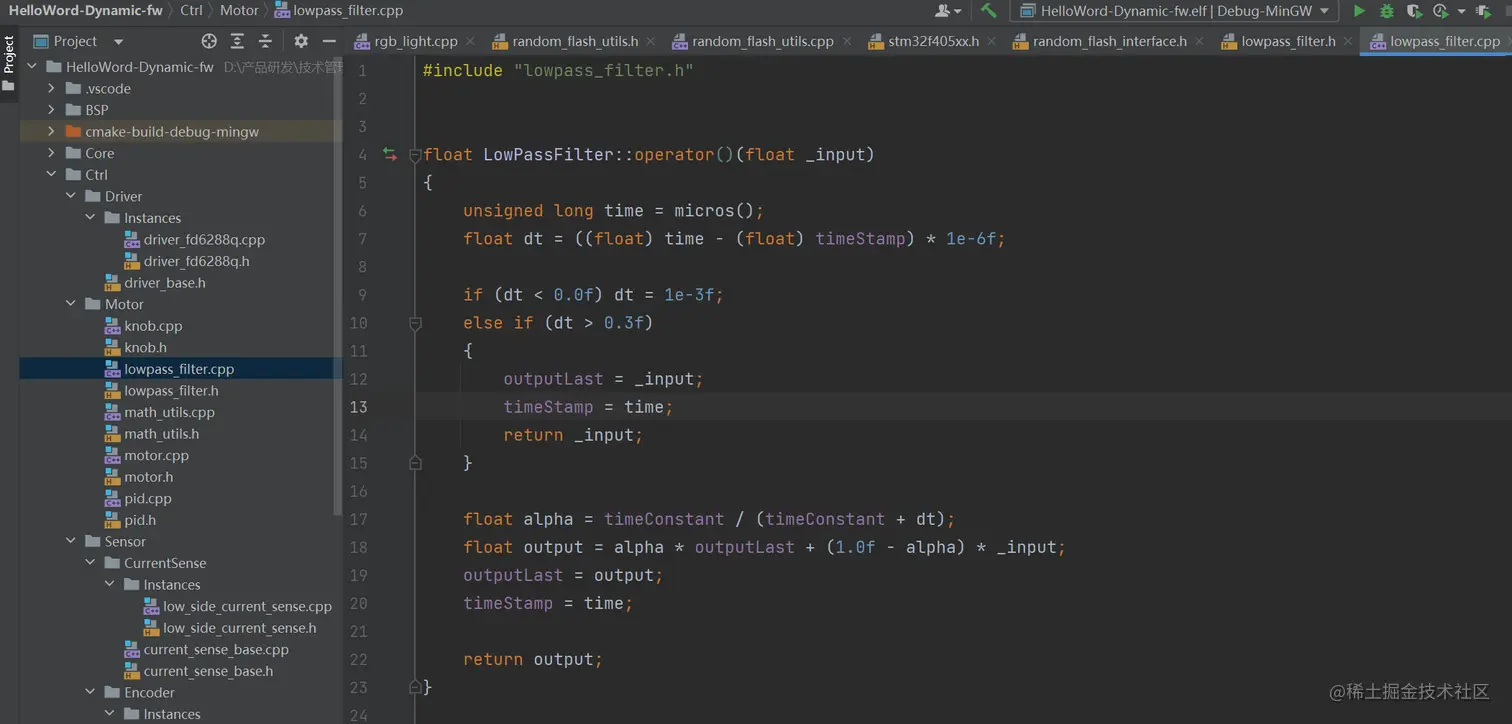Viewport: 1512px width, 724px height.
Task: Collapse the Motor folder
Action: click(x=70, y=304)
